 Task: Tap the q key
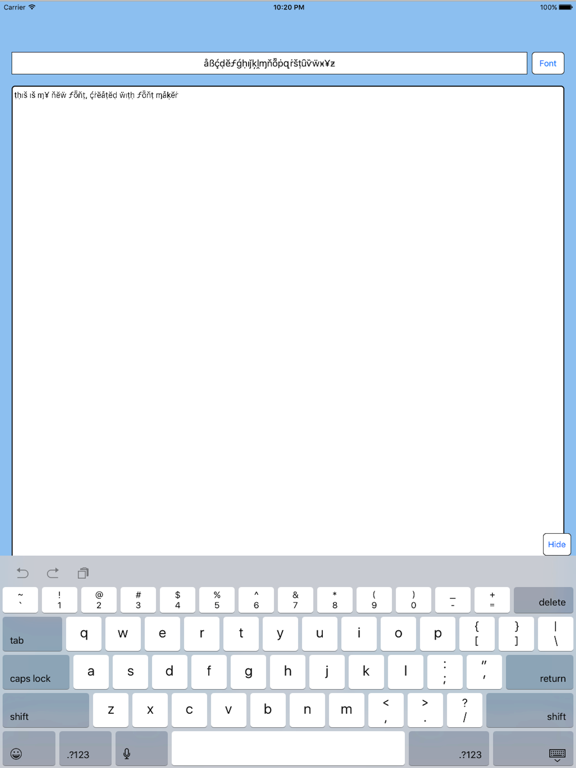pyautogui.click(x=84, y=634)
